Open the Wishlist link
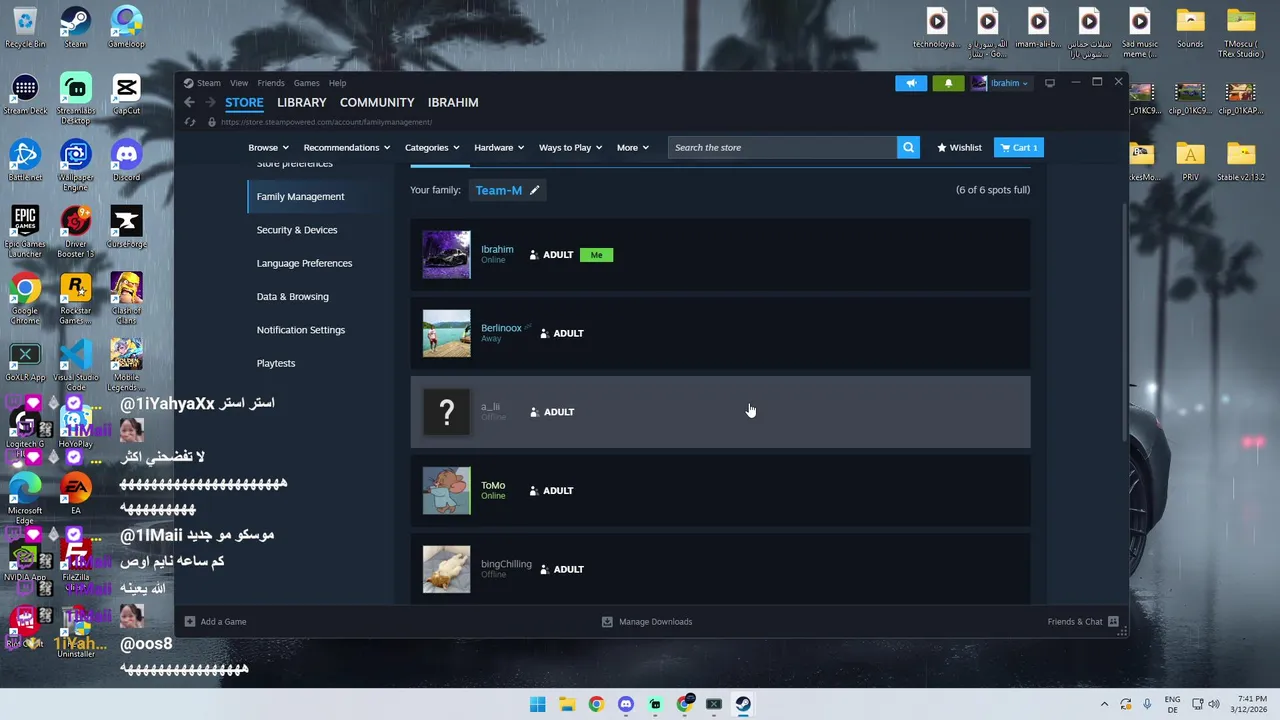The width and height of the screenshot is (1280, 720). point(959,147)
